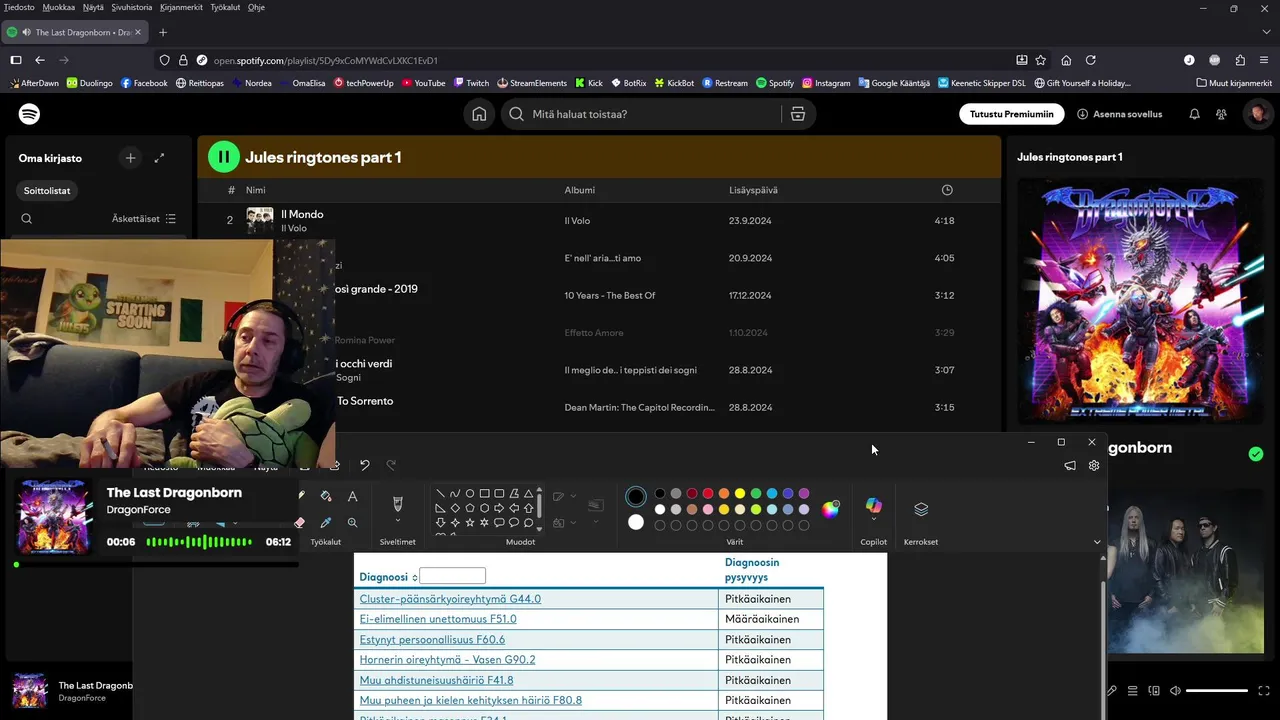Play the Il Mondo track row

[599, 220]
